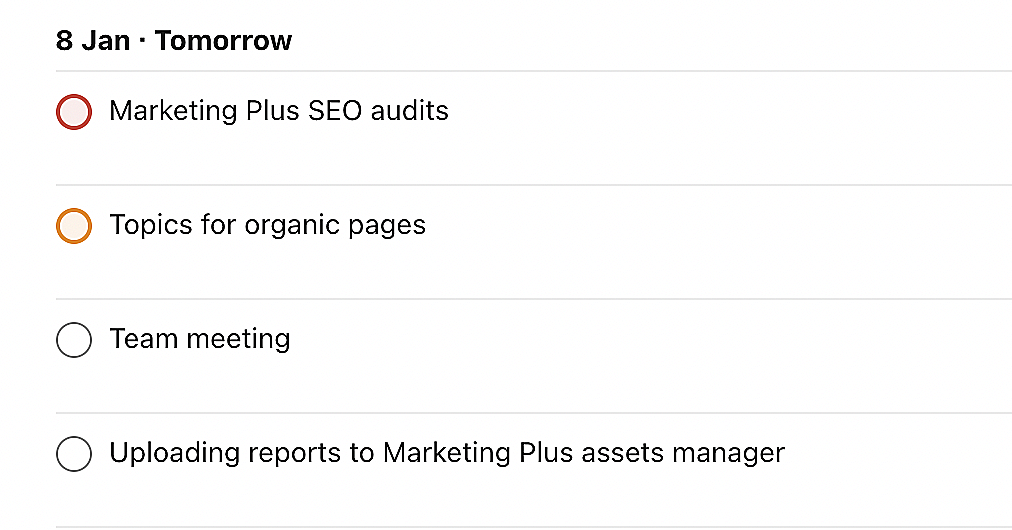Tick the Uploading reports task circle
This screenshot has height=530, width=1012.
(74, 454)
